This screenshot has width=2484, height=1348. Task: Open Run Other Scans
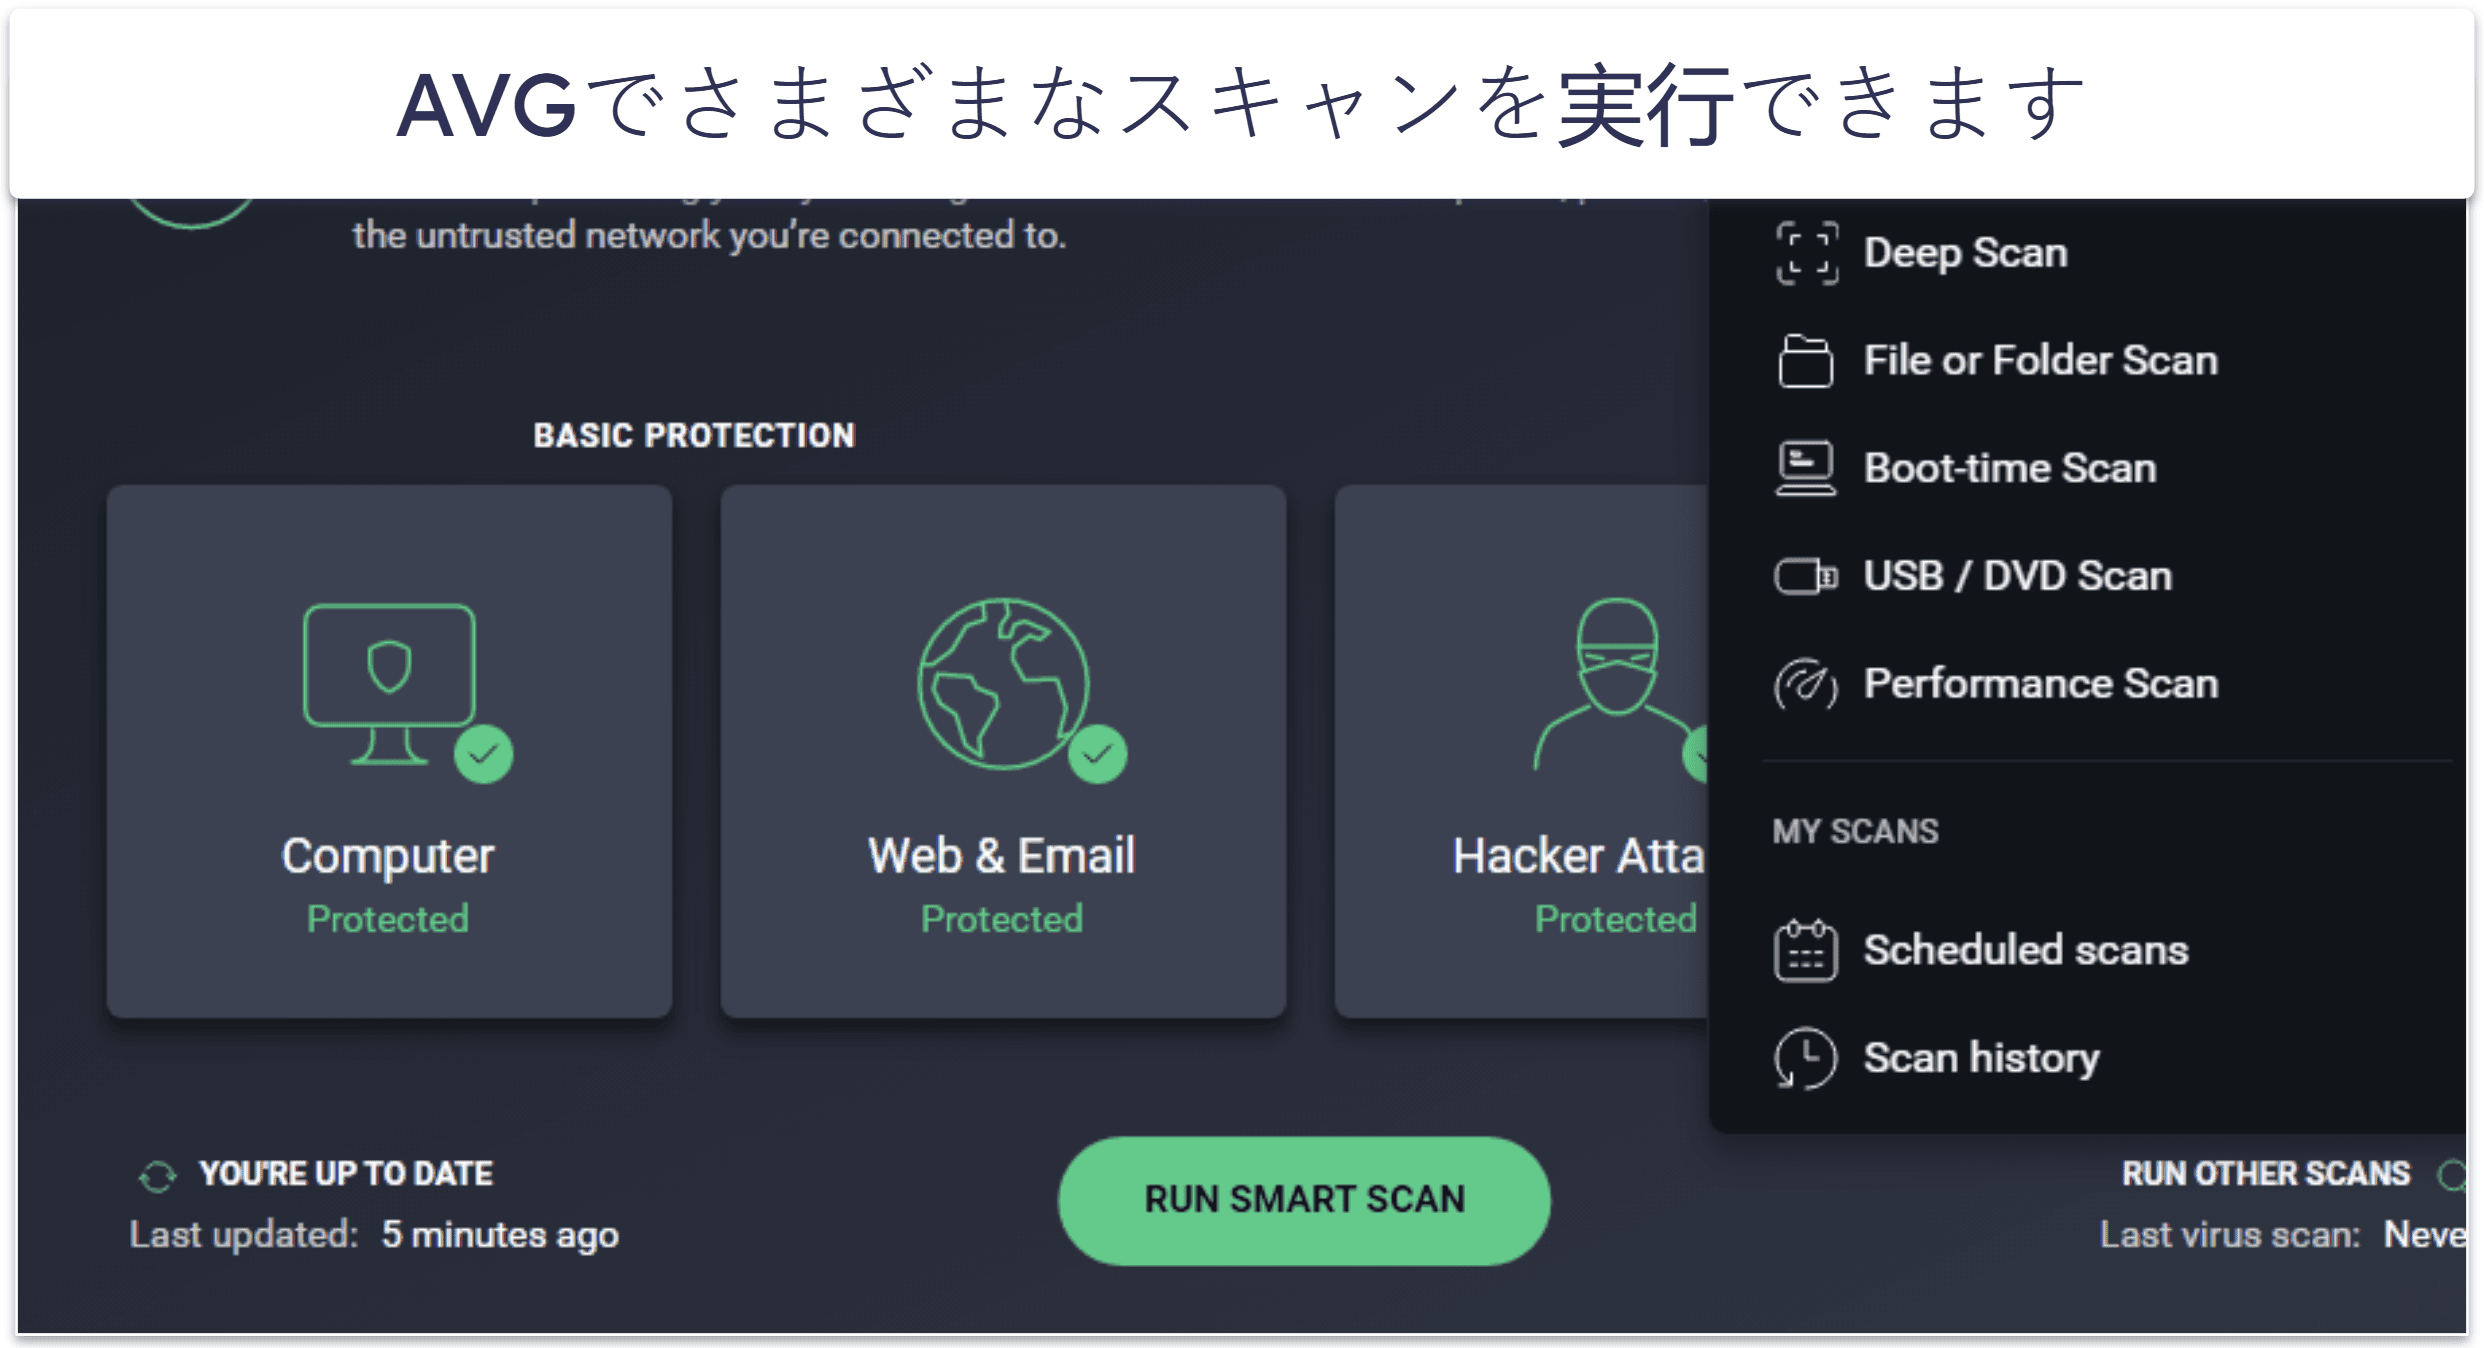point(2266,1174)
